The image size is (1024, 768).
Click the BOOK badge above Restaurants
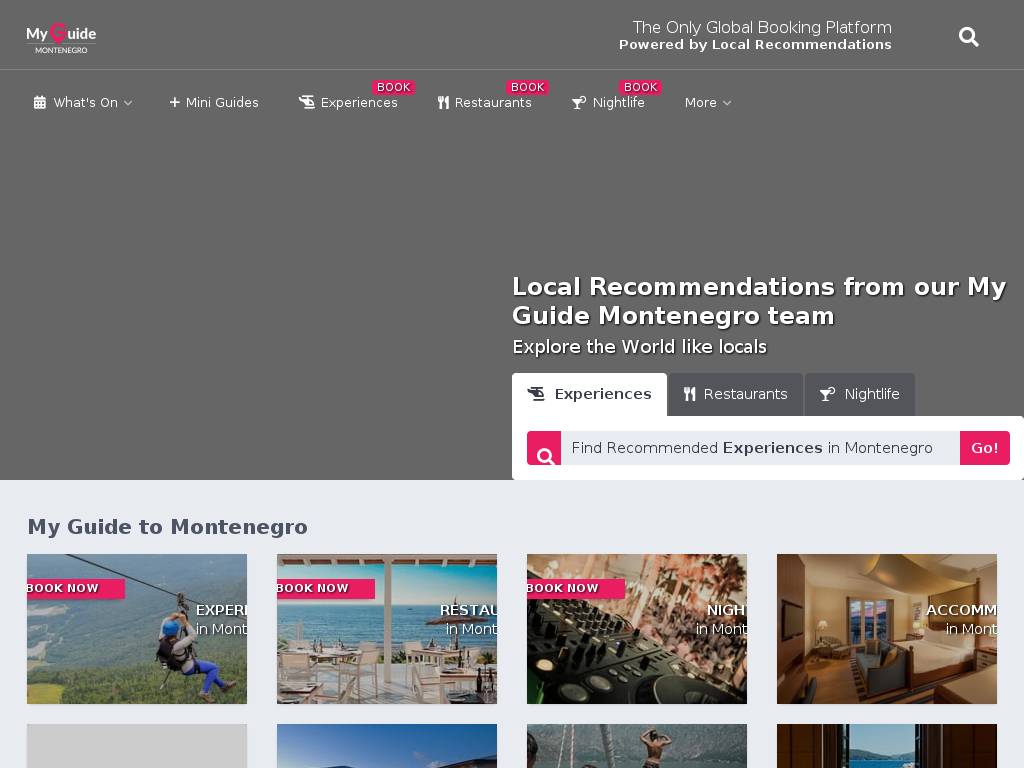(x=527, y=87)
